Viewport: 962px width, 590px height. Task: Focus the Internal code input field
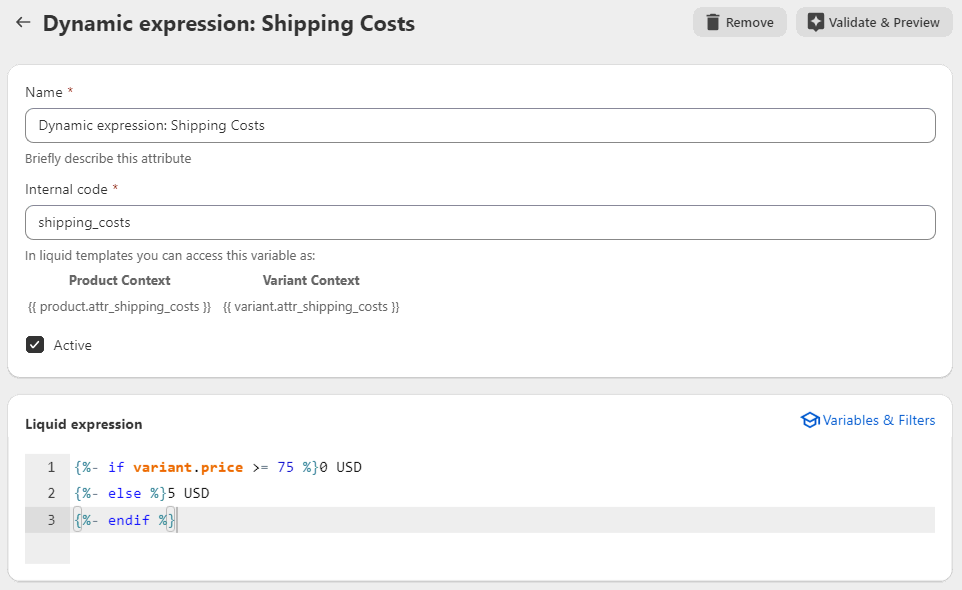pos(480,223)
